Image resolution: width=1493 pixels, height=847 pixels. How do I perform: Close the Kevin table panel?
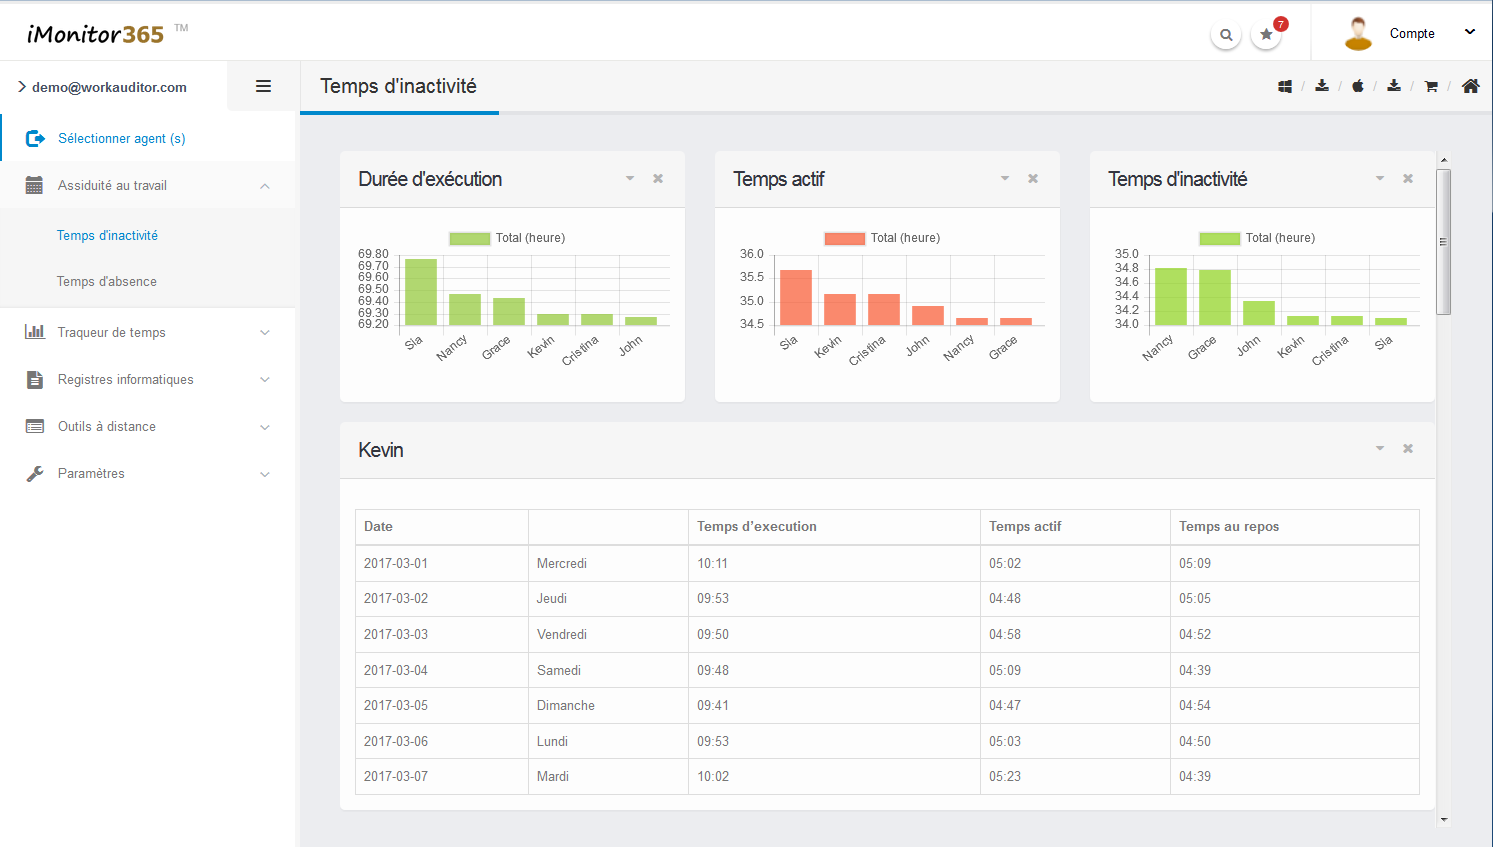pos(1408,449)
